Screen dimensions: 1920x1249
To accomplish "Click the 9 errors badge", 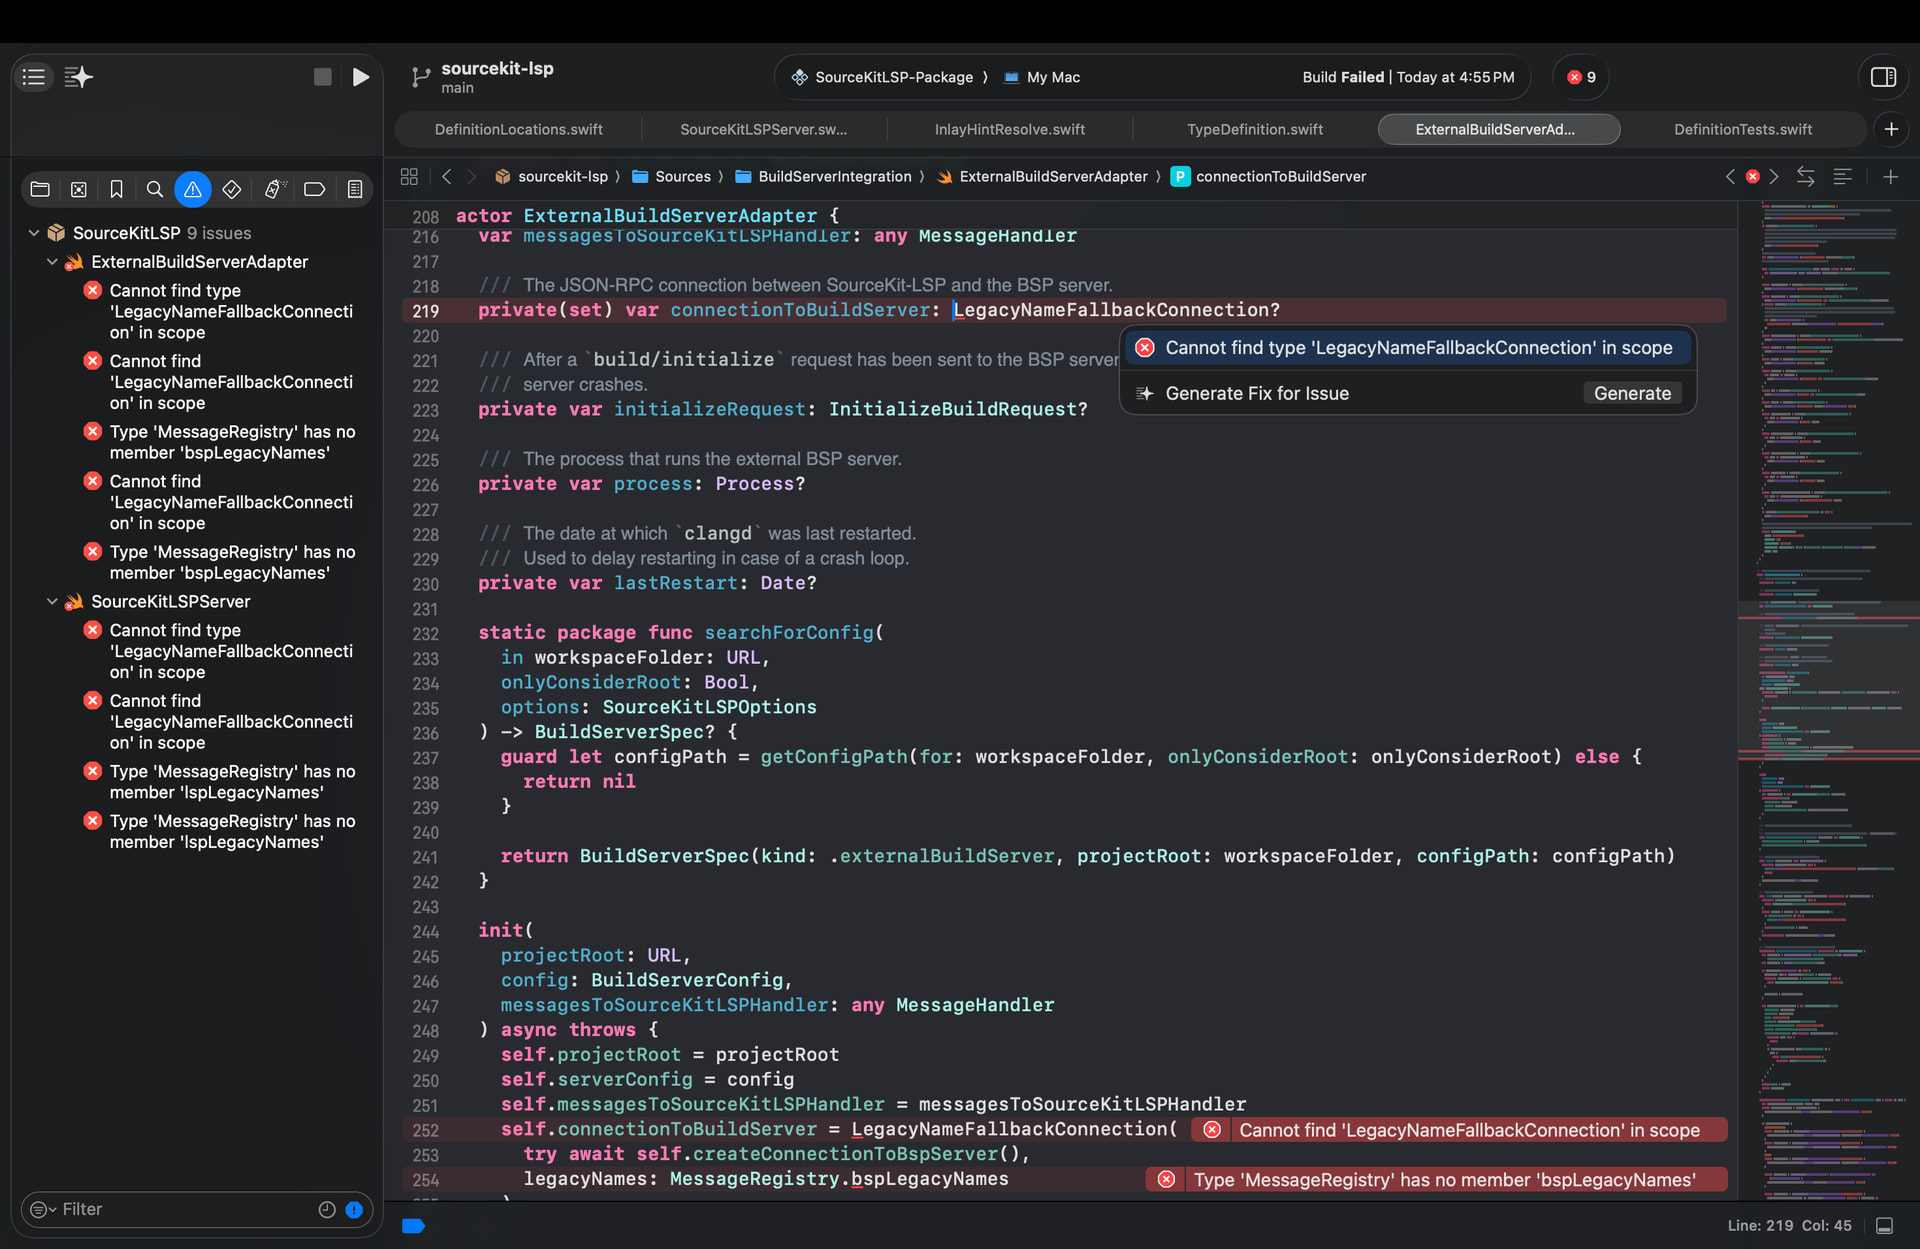I will point(1581,77).
